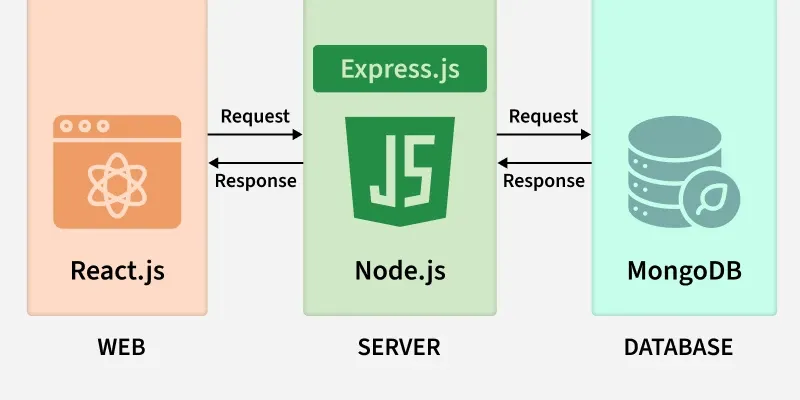800x400 pixels.
Task: Click the SERVER caption
Action: point(399,347)
